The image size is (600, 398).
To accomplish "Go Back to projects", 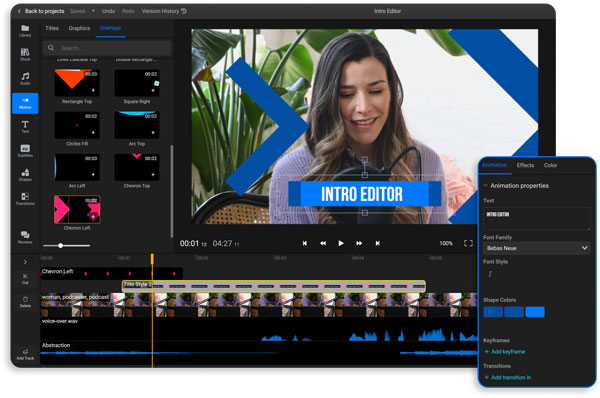I will (41, 11).
